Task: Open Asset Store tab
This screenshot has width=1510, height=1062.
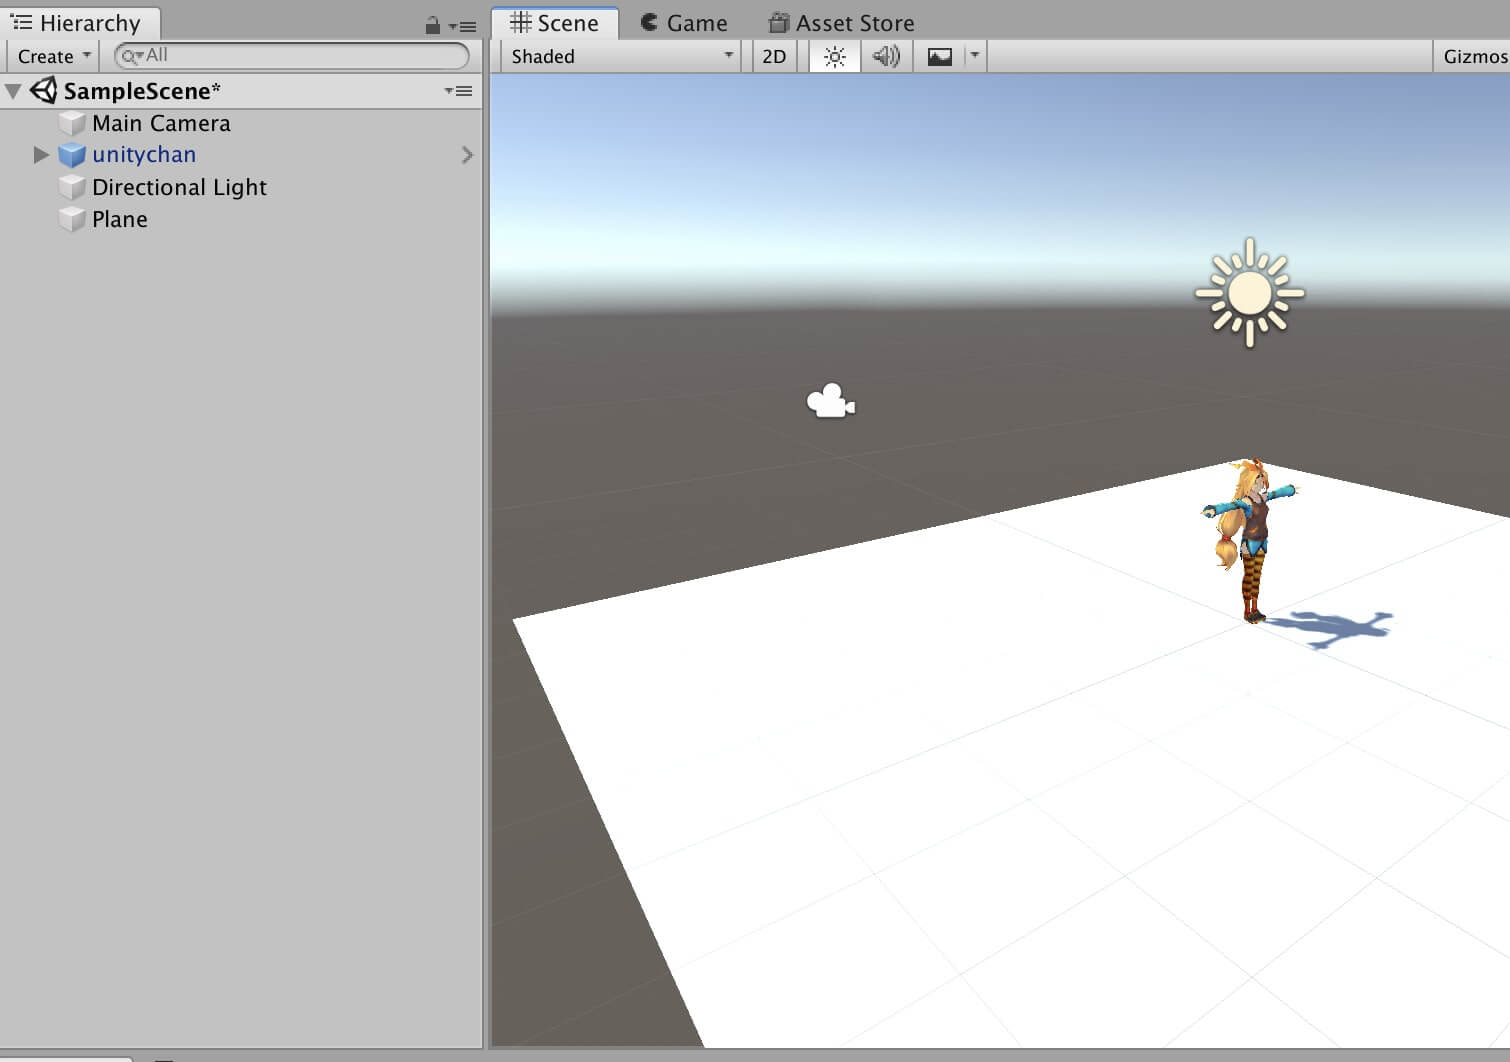Action: point(841,23)
